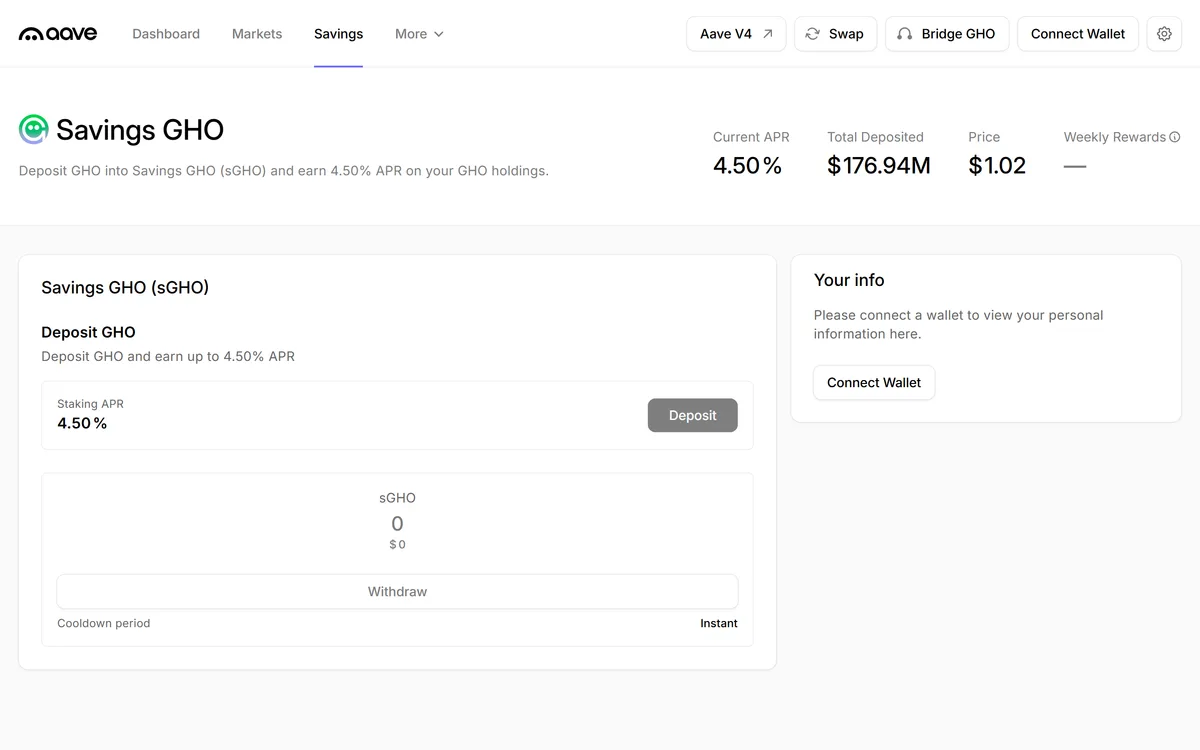Open Aave V4 link button
1200x750 pixels.
(736, 34)
